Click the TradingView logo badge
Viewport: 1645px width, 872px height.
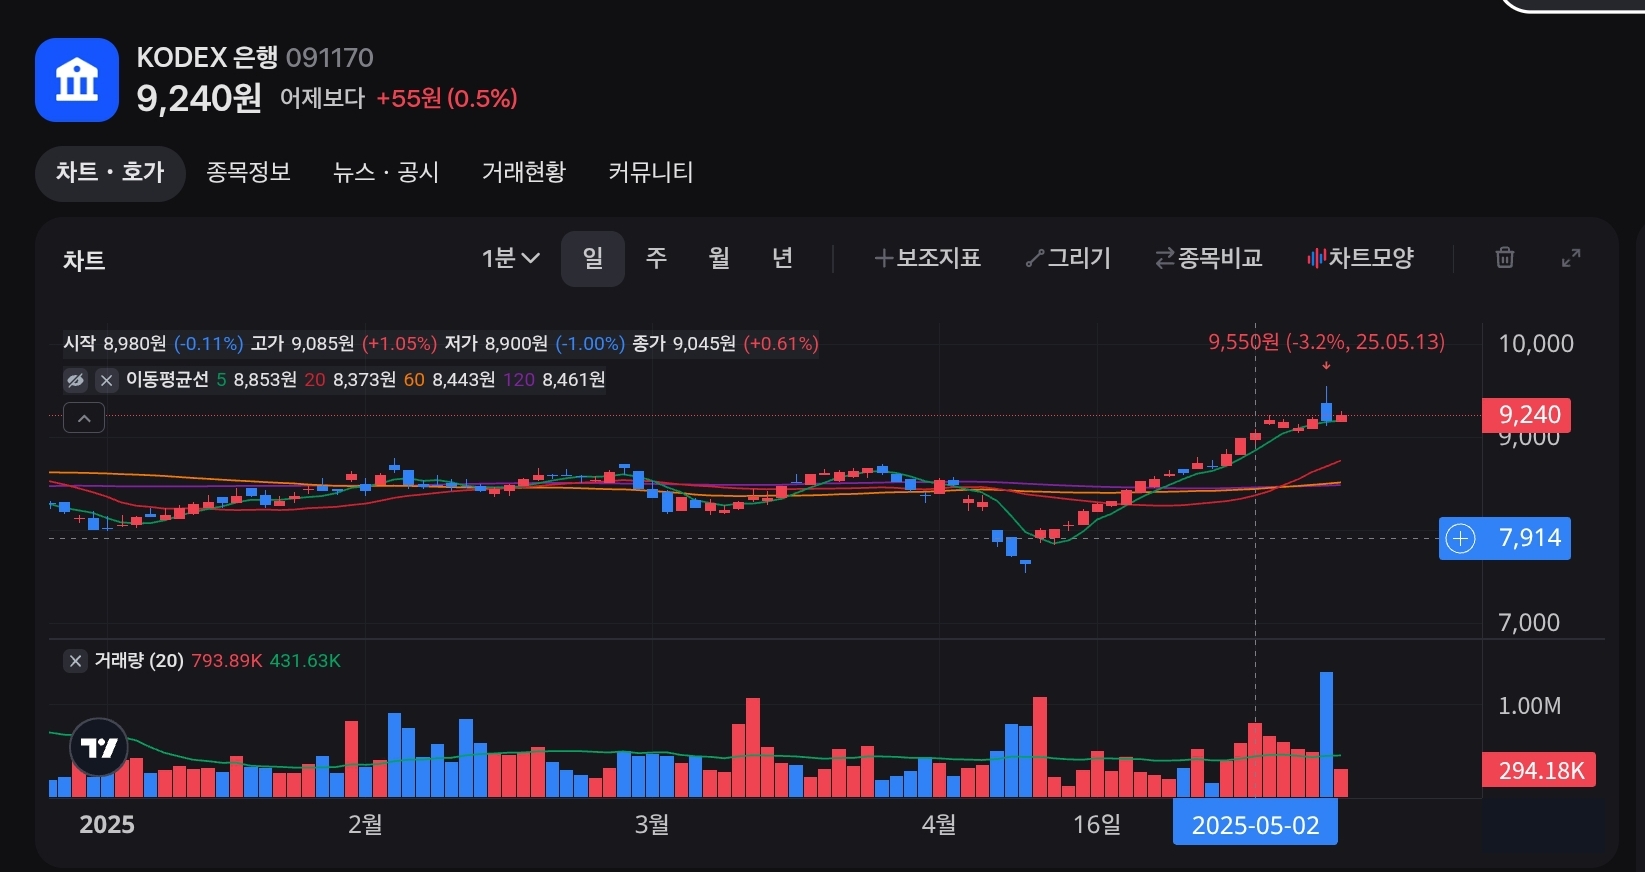coord(99,747)
